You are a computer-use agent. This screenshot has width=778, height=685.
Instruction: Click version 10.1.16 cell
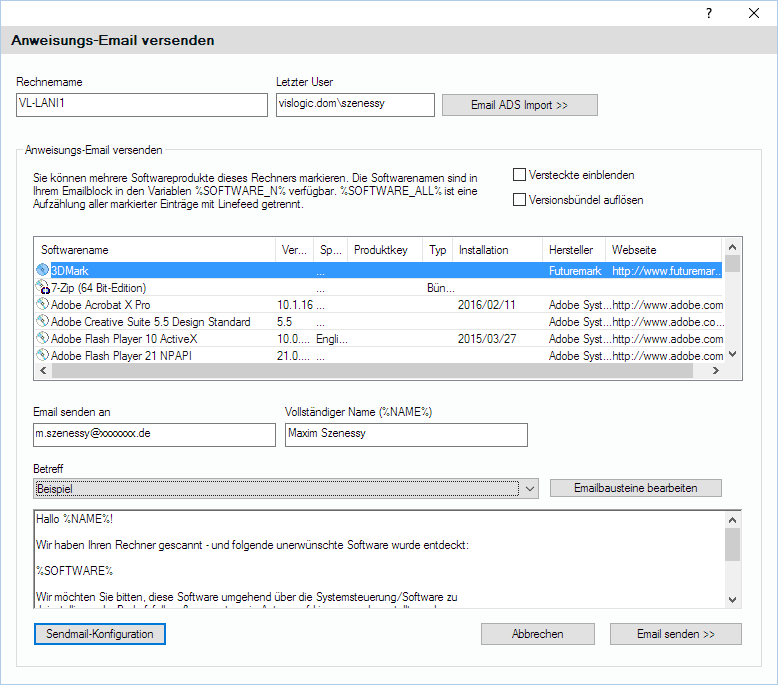click(x=295, y=305)
